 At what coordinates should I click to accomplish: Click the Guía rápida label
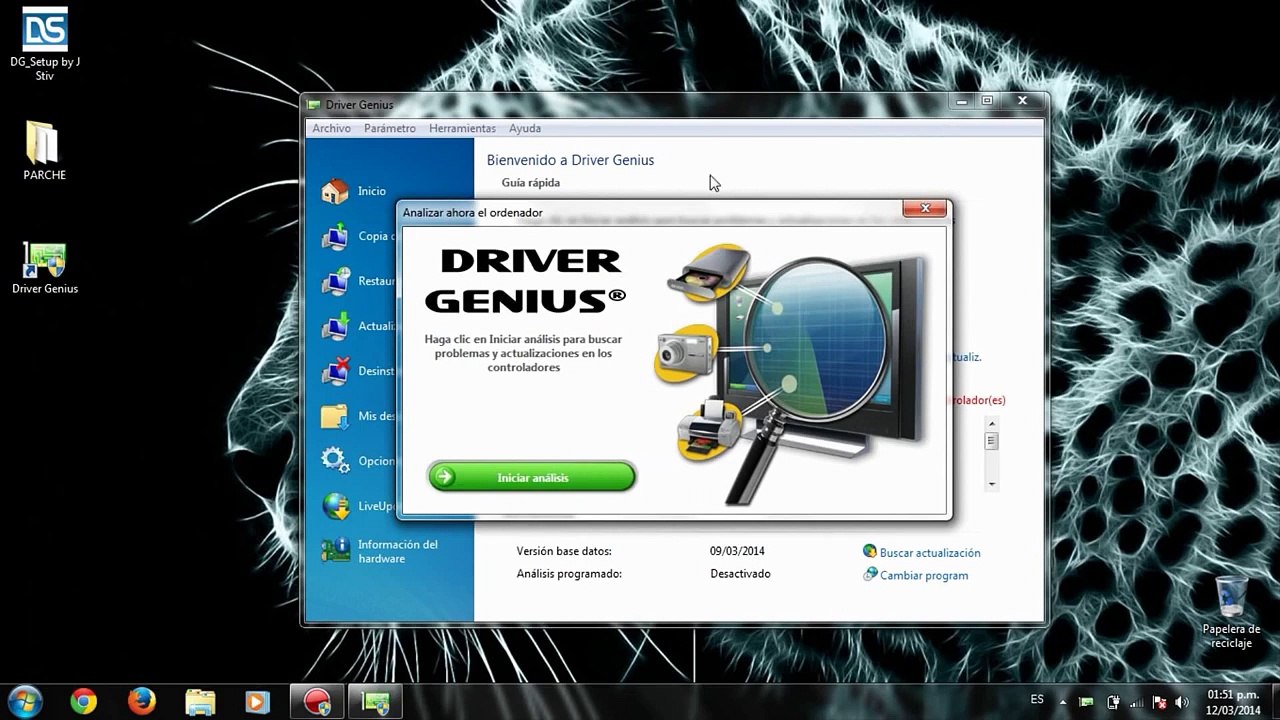pyautogui.click(x=531, y=183)
